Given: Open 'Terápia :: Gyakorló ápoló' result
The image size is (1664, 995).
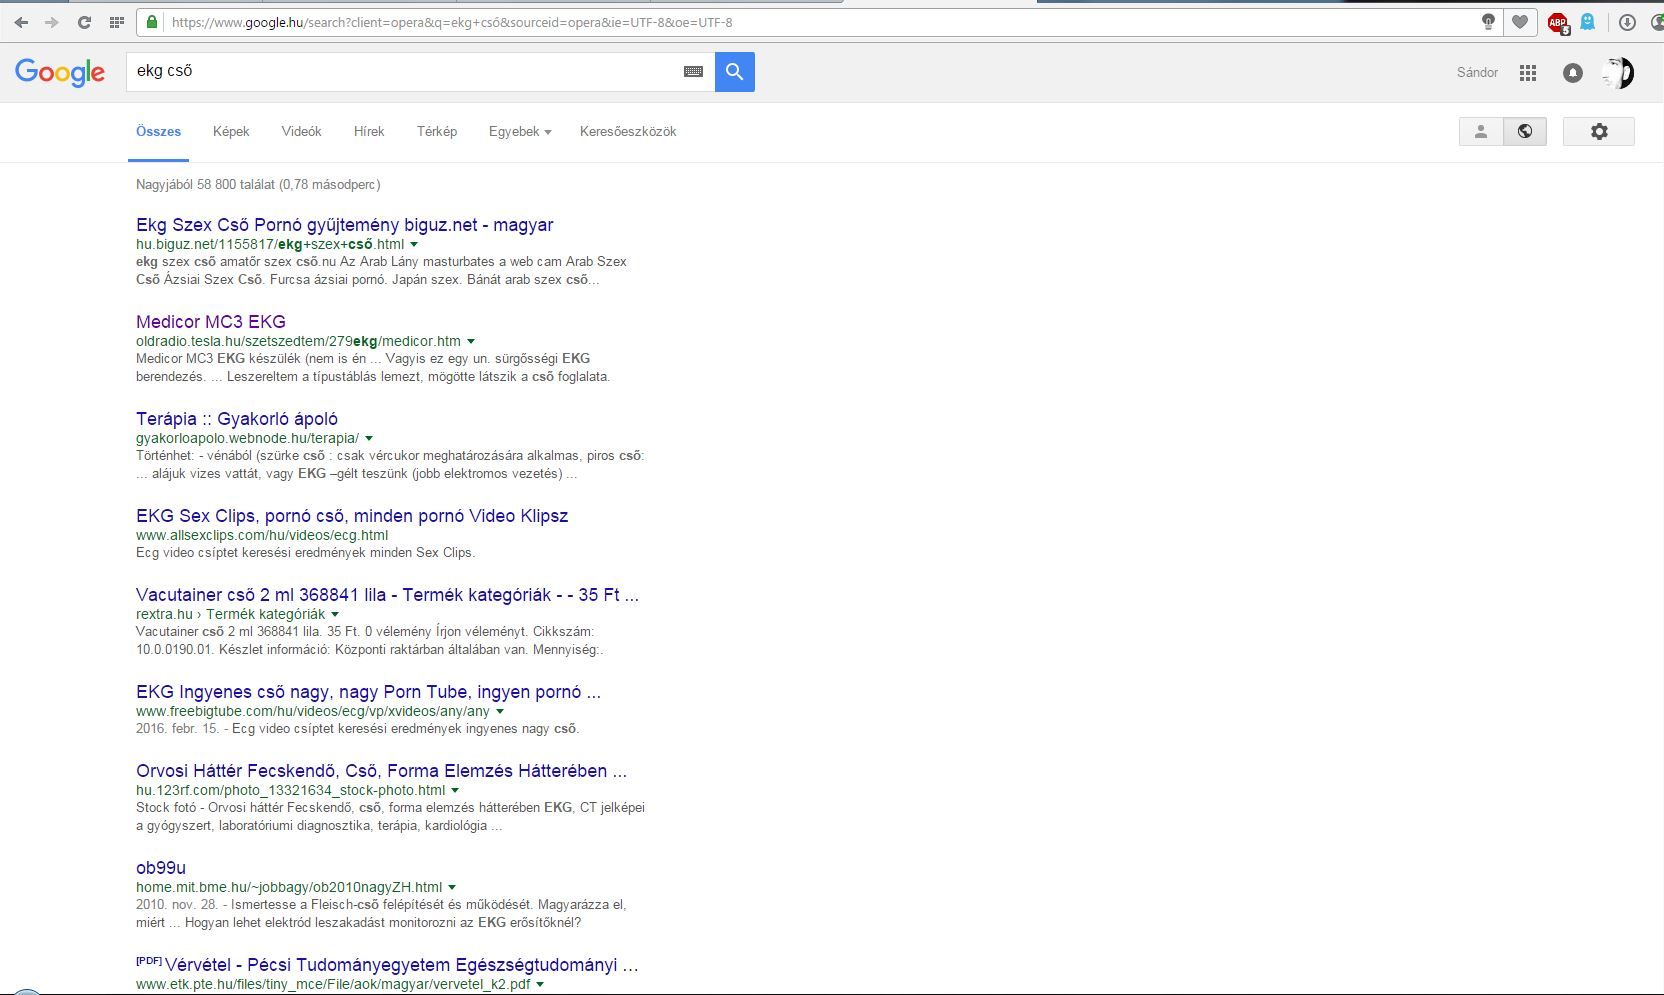Looking at the screenshot, I should [x=237, y=419].
